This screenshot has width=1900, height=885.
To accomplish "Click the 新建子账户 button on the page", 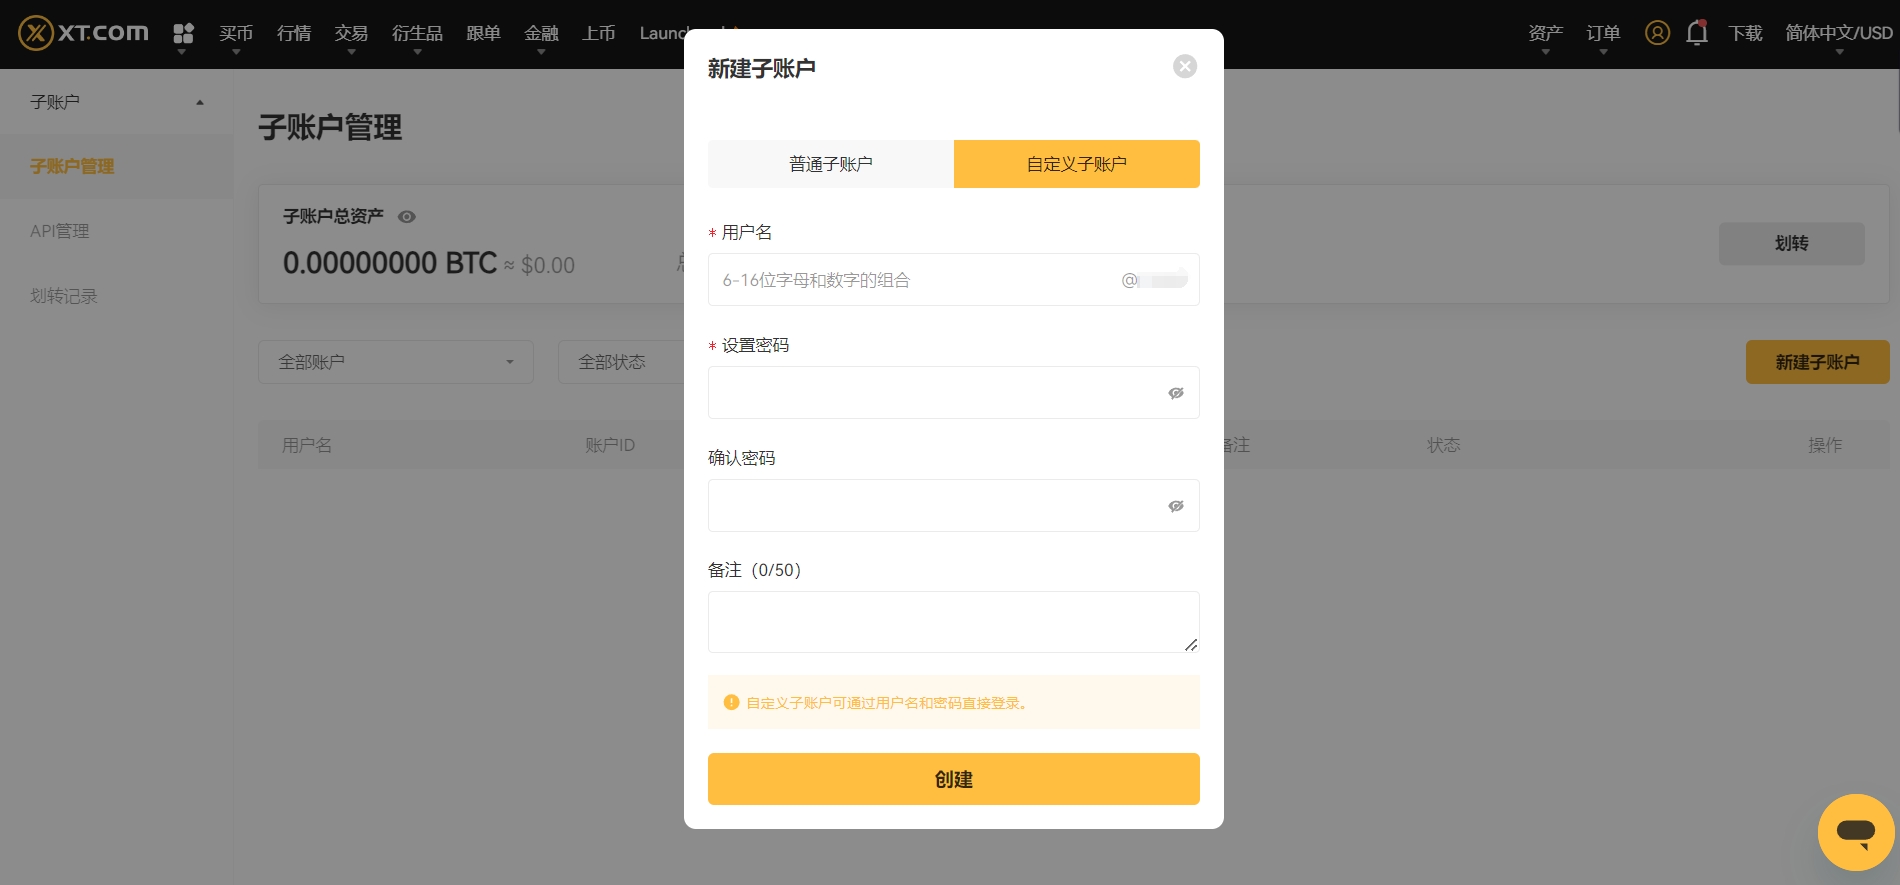I will [x=1818, y=362].
